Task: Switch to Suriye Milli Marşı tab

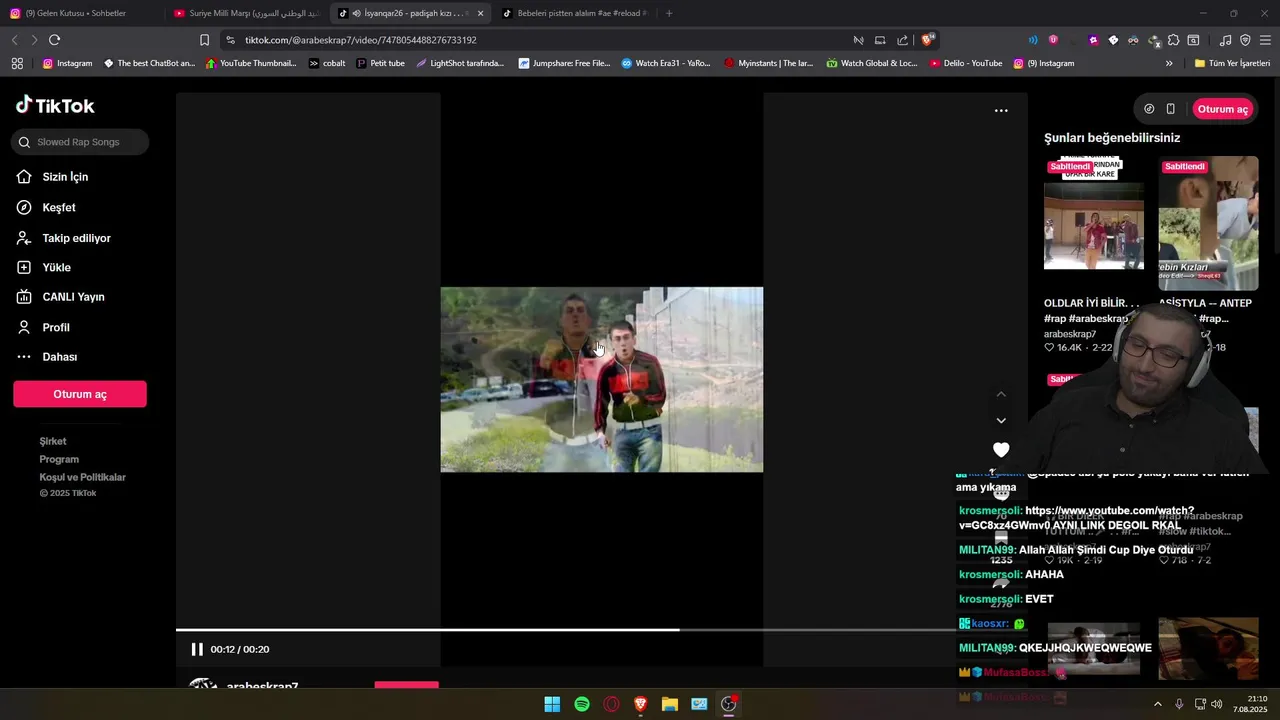Action: (246, 13)
